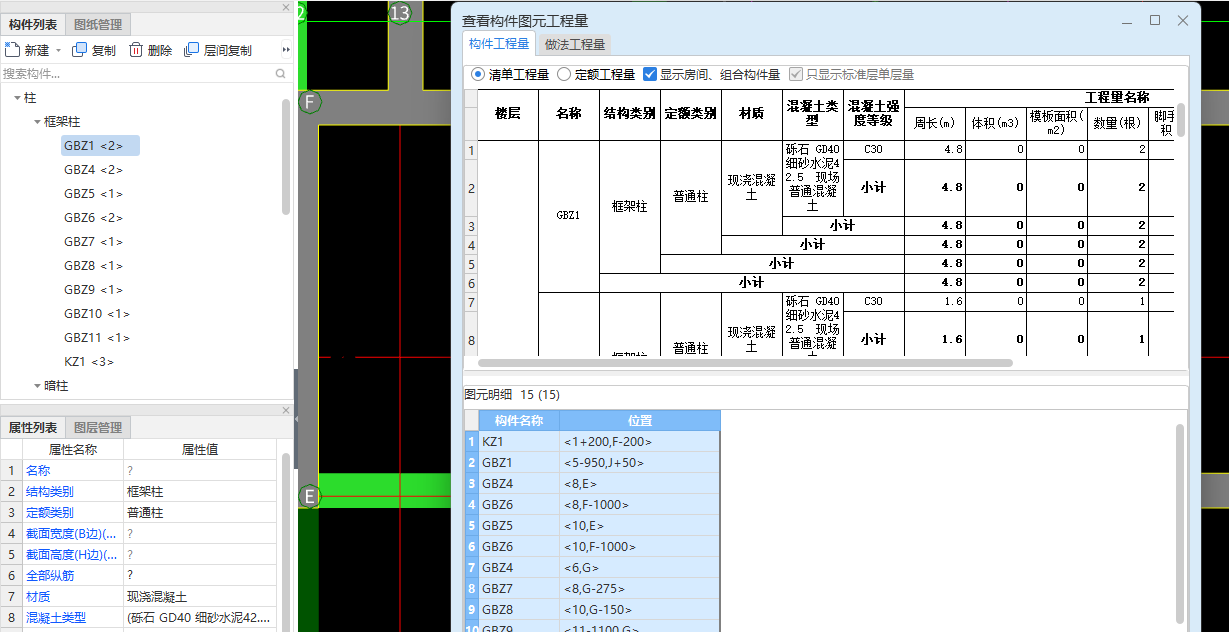Click axis bubble 13 on drawing canvas
Screen dimensions: 1229x632
pos(400,13)
